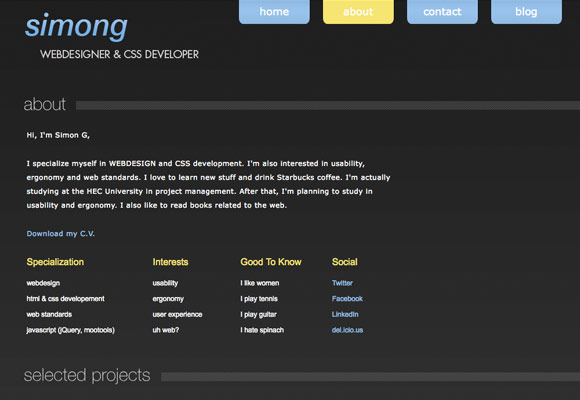The height and width of the screenshot is (400, 580).
Task: Go to the contact tab
Action: point(442,11)
